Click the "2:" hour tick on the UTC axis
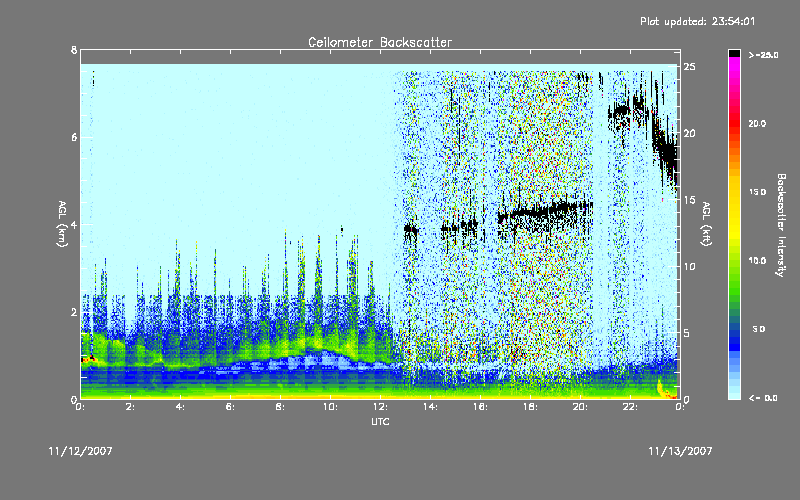 click(131, 407)
